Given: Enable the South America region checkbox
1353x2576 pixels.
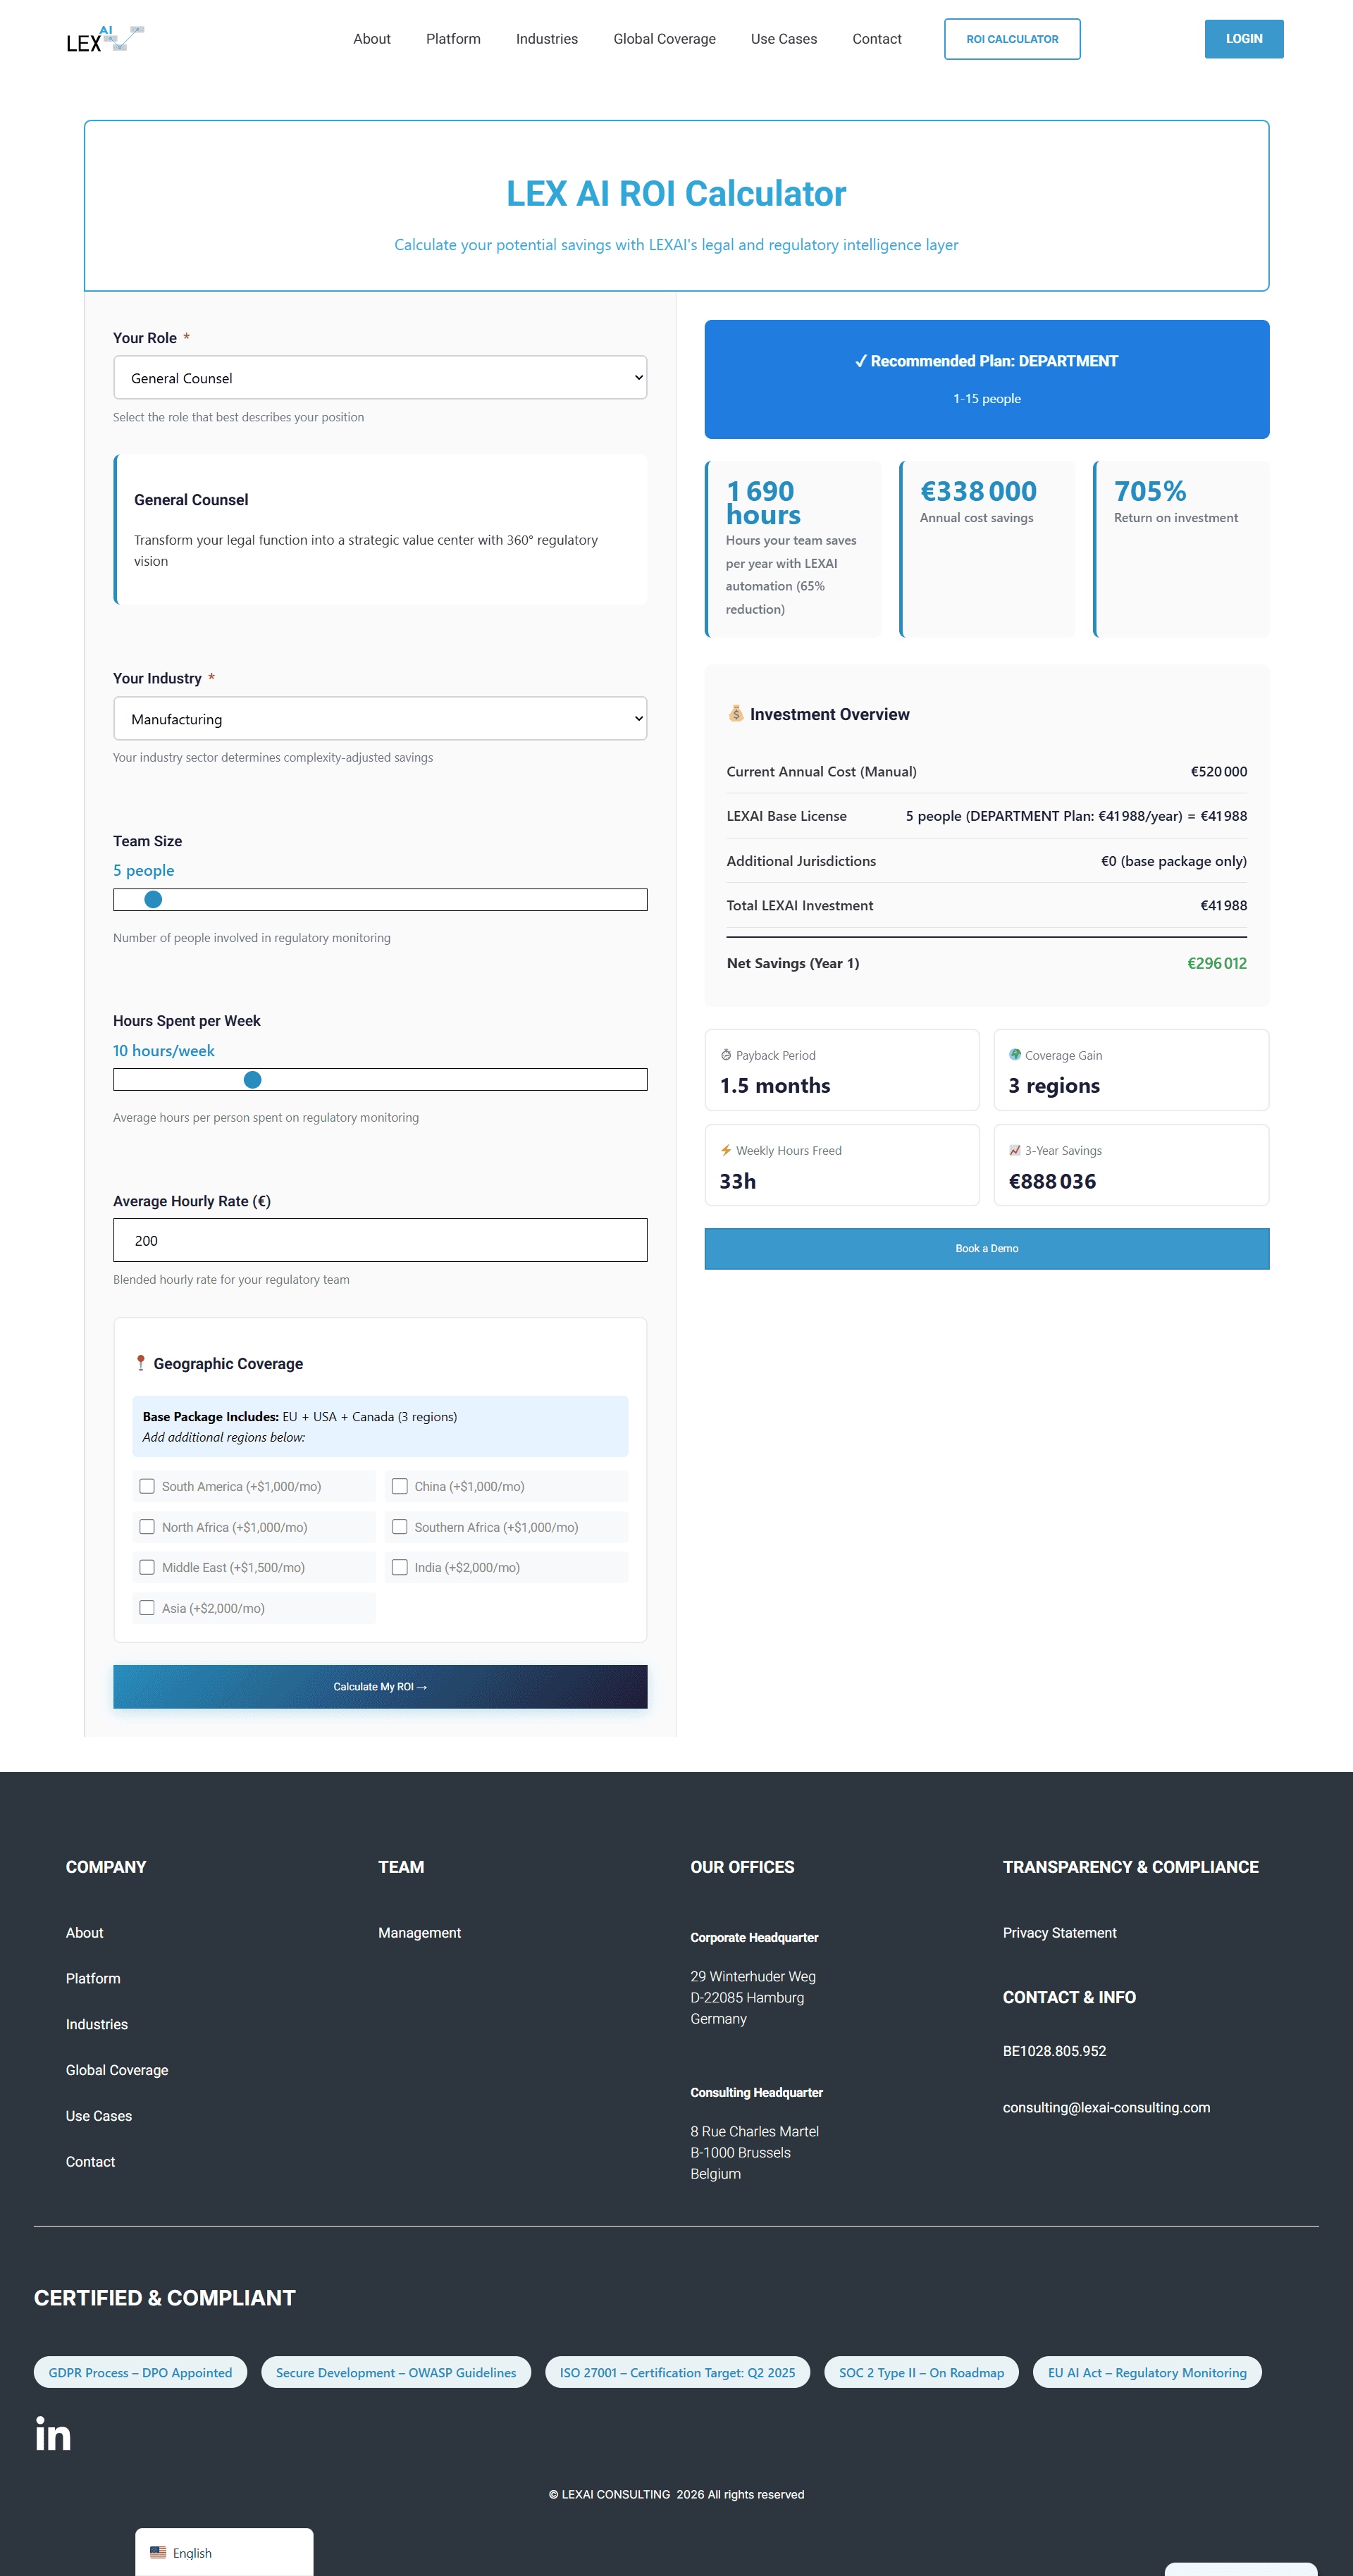Looking at the screenshot, I should tap(147, 1486).
